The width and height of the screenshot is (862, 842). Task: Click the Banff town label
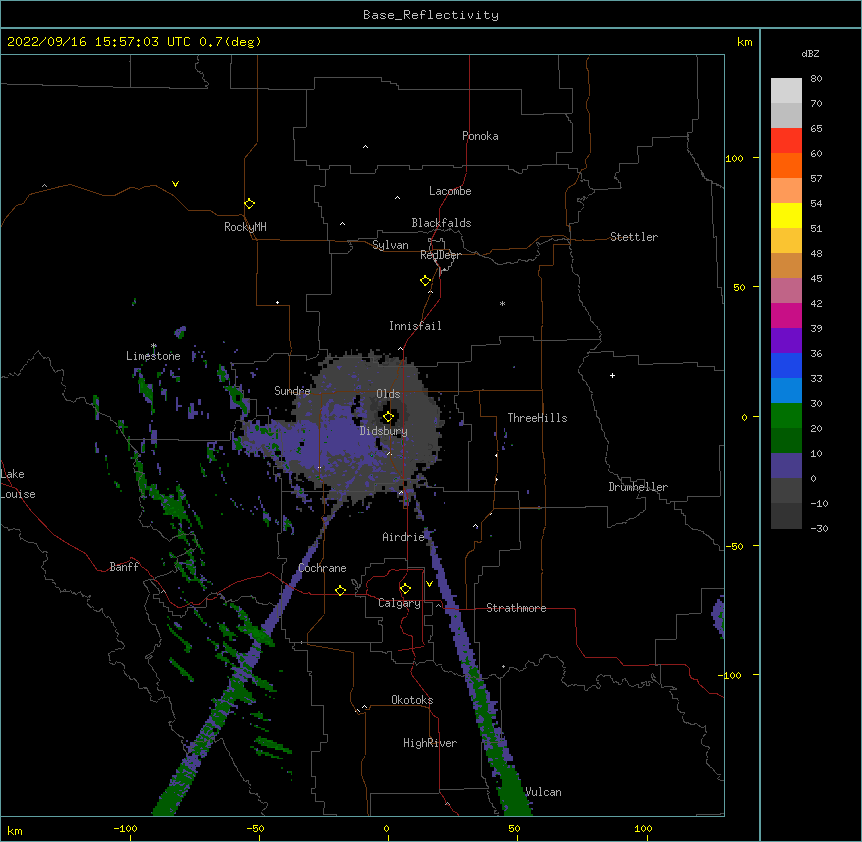click(x=124, y=567)
